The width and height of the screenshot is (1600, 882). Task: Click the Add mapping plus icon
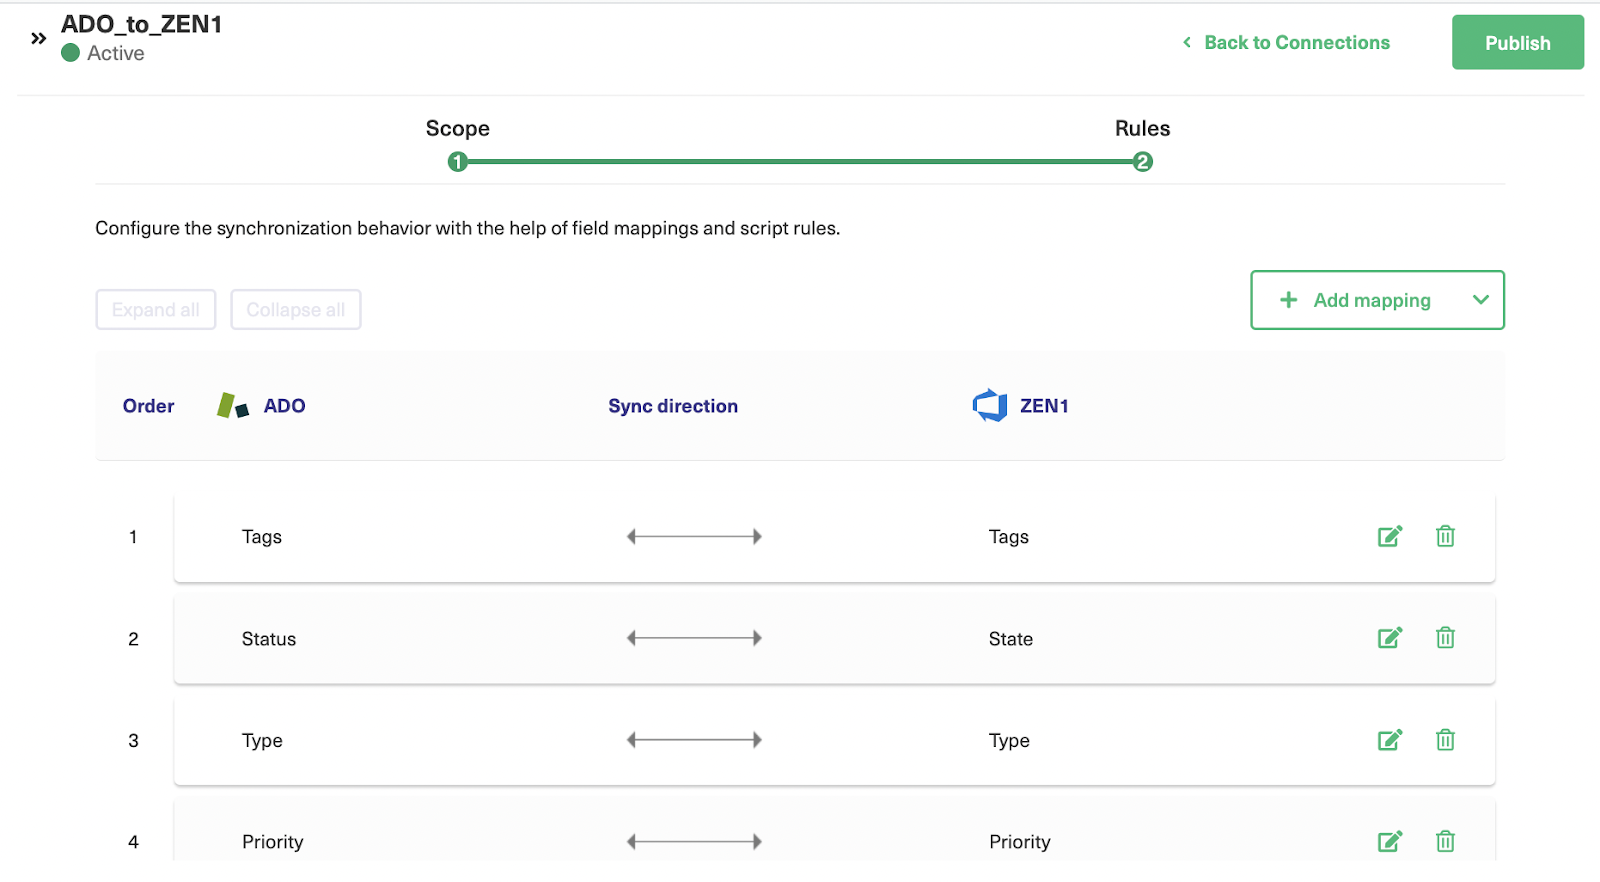[x=1289, y=300]
